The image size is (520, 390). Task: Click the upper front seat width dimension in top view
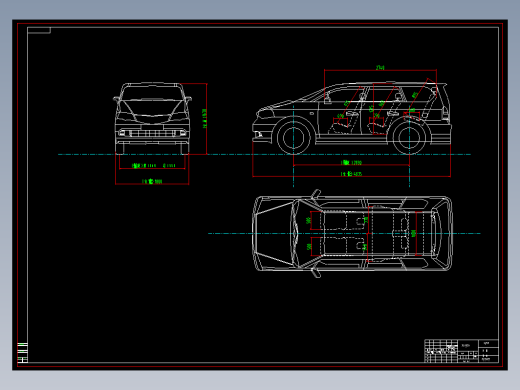[x=308, y=220]
